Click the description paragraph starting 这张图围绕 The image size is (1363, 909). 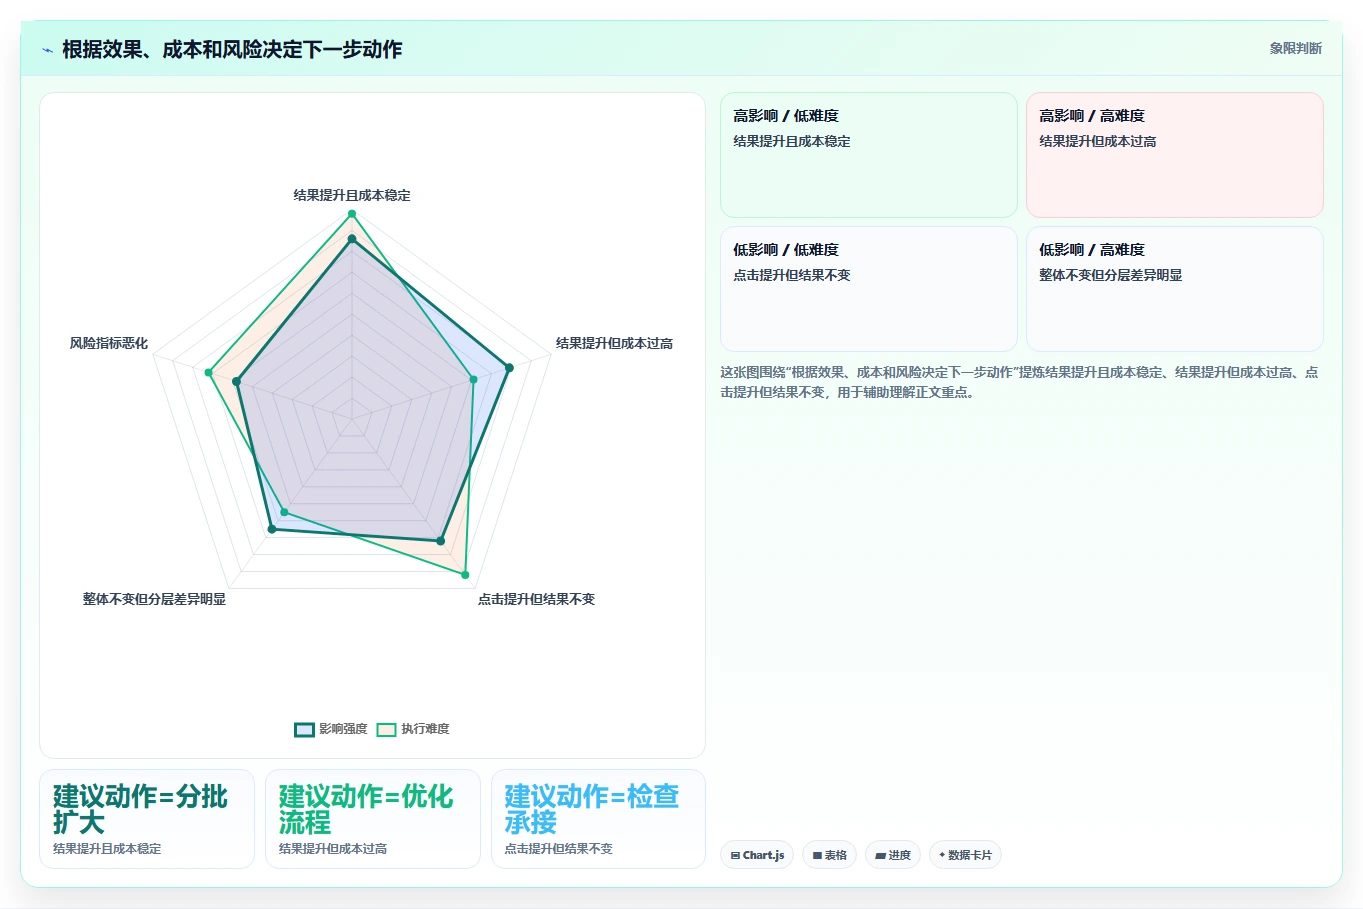1019,382
